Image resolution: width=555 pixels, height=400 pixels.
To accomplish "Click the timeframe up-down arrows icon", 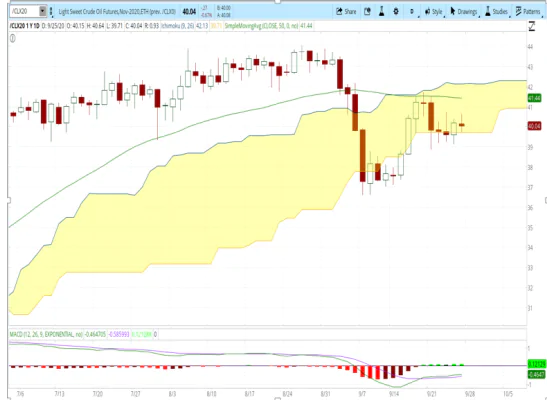I will click(x=412, y=12).
